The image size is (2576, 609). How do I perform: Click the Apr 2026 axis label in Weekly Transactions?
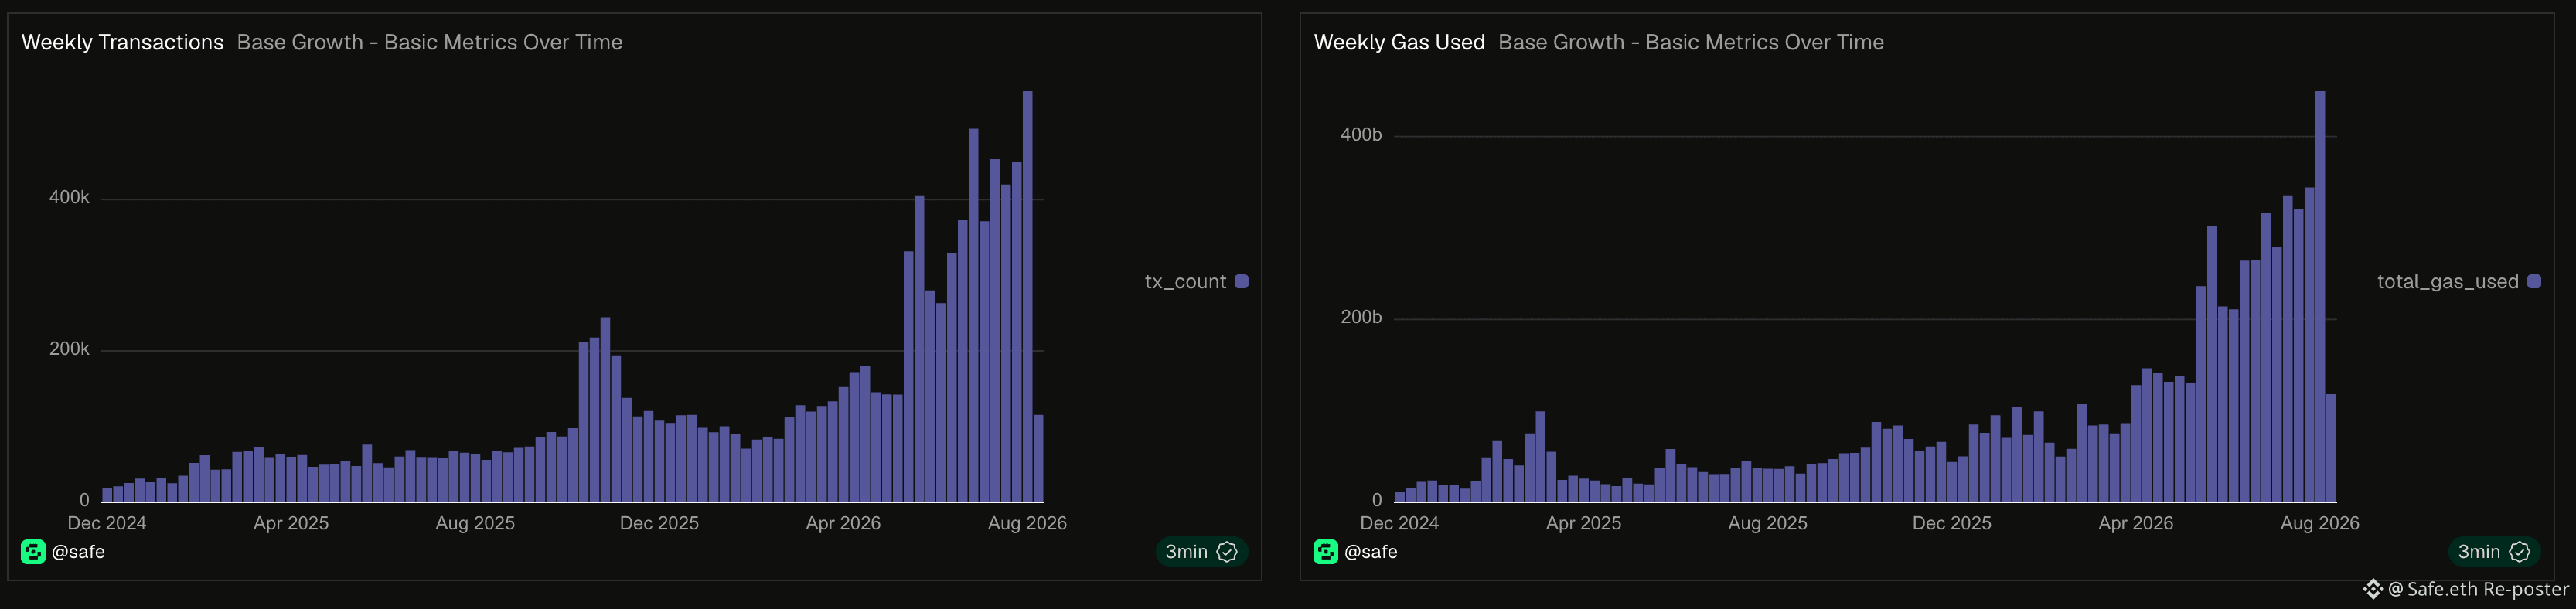click(844, 523)
